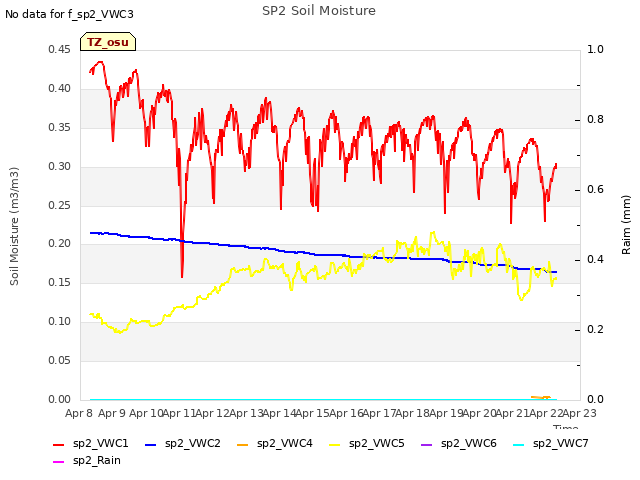Image resolution: width=640 pixels, height=480 pixels.
Task: Click the purple sp2_VWC6 legend swatch
Action: 427,444
